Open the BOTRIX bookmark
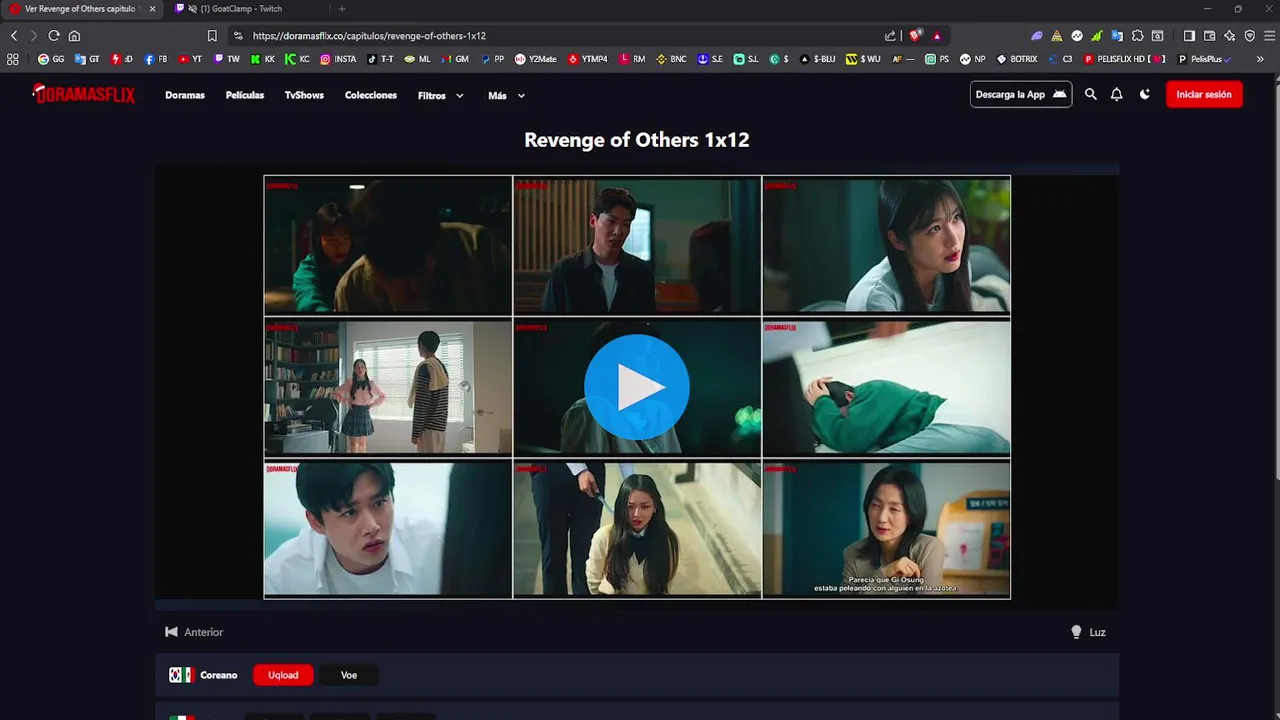The image size is (1280, 720). (x=1017, y=59)
